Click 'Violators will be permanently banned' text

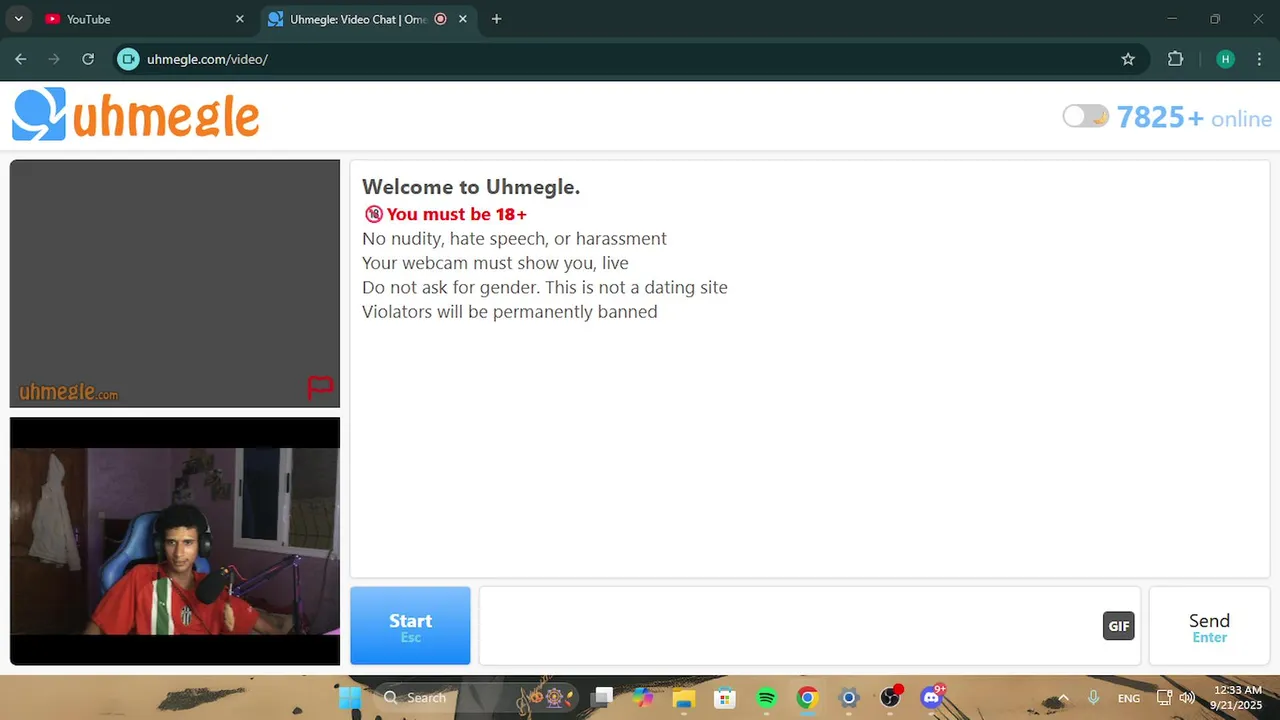point(510,311)
